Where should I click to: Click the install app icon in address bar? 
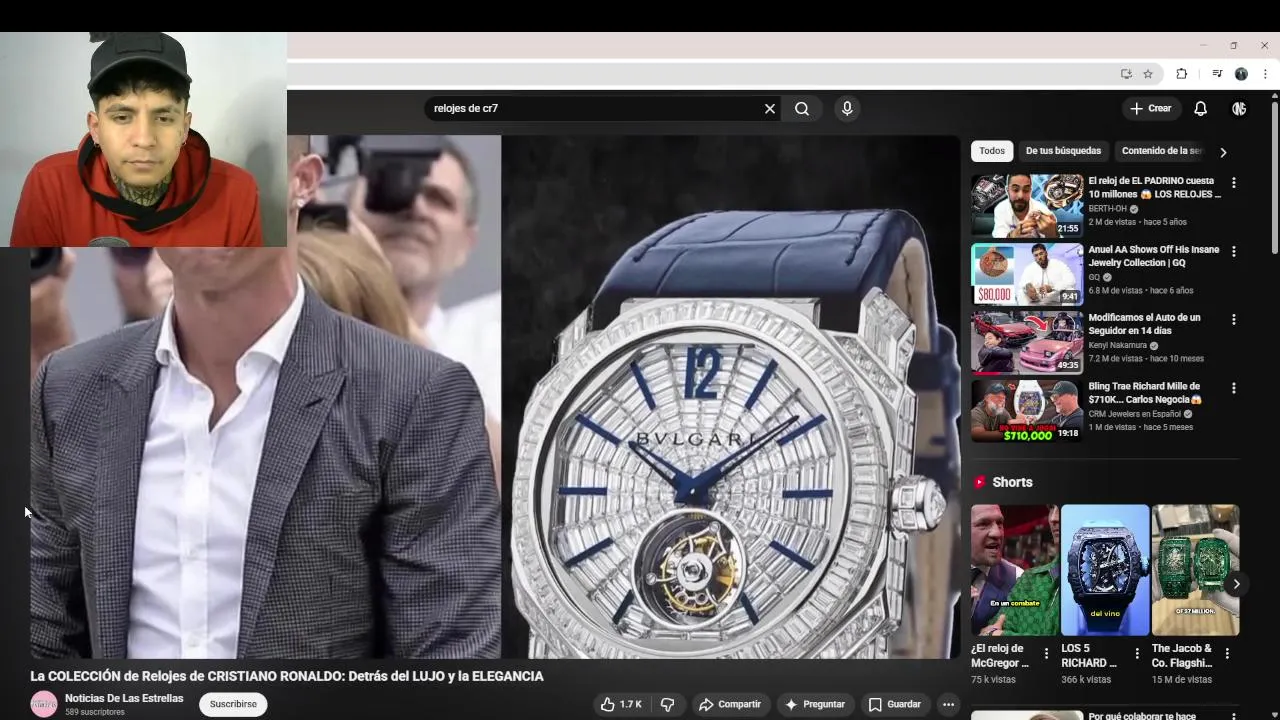1126,74
